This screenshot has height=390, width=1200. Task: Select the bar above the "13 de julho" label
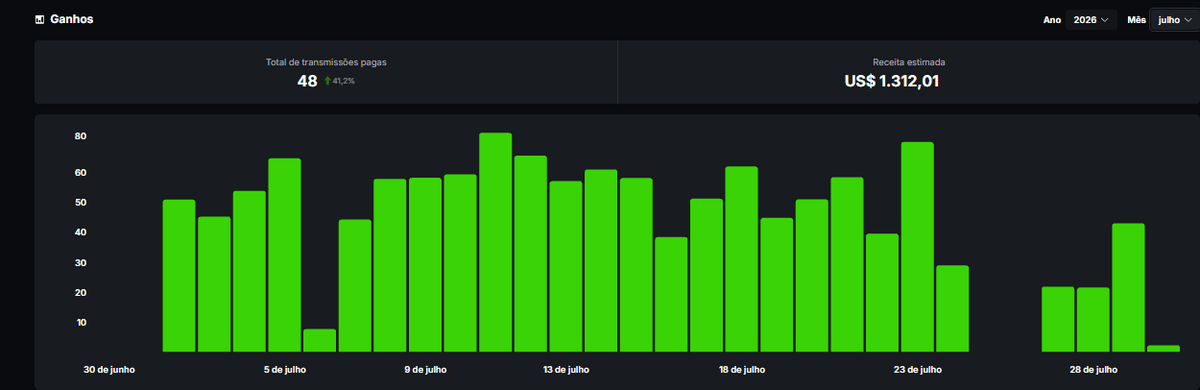(x=566, y=266)
